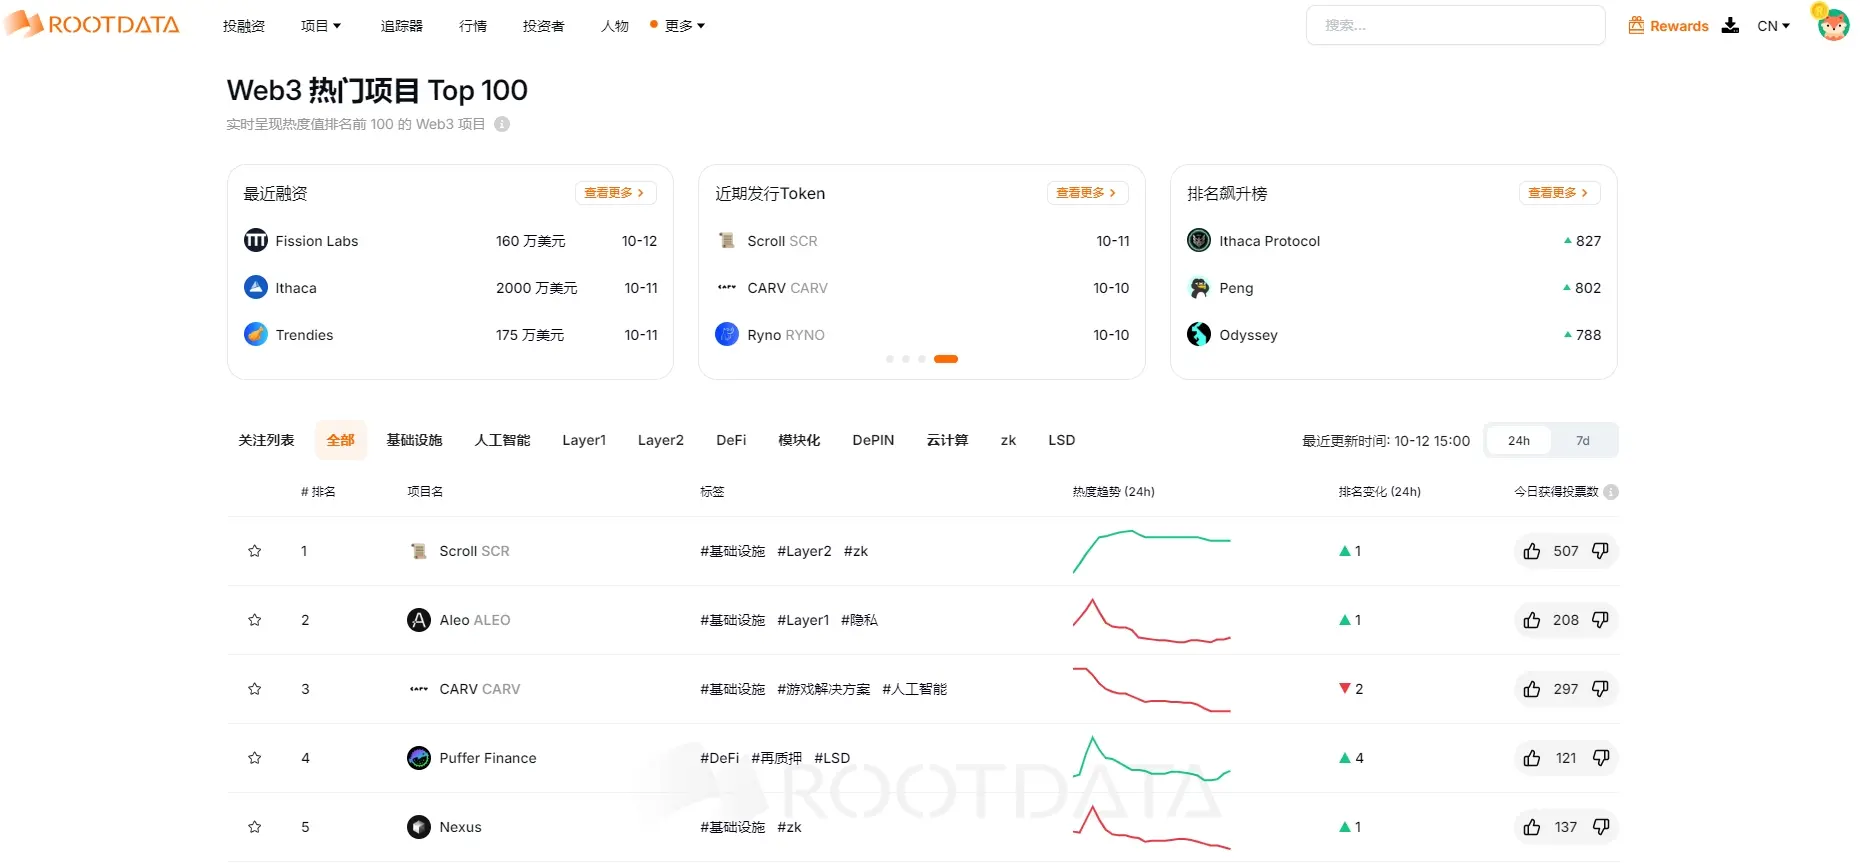1860x863 pixels.
Task: Click info icon next to votes column
Action: pyautogui.click(x=1611, y=492)
